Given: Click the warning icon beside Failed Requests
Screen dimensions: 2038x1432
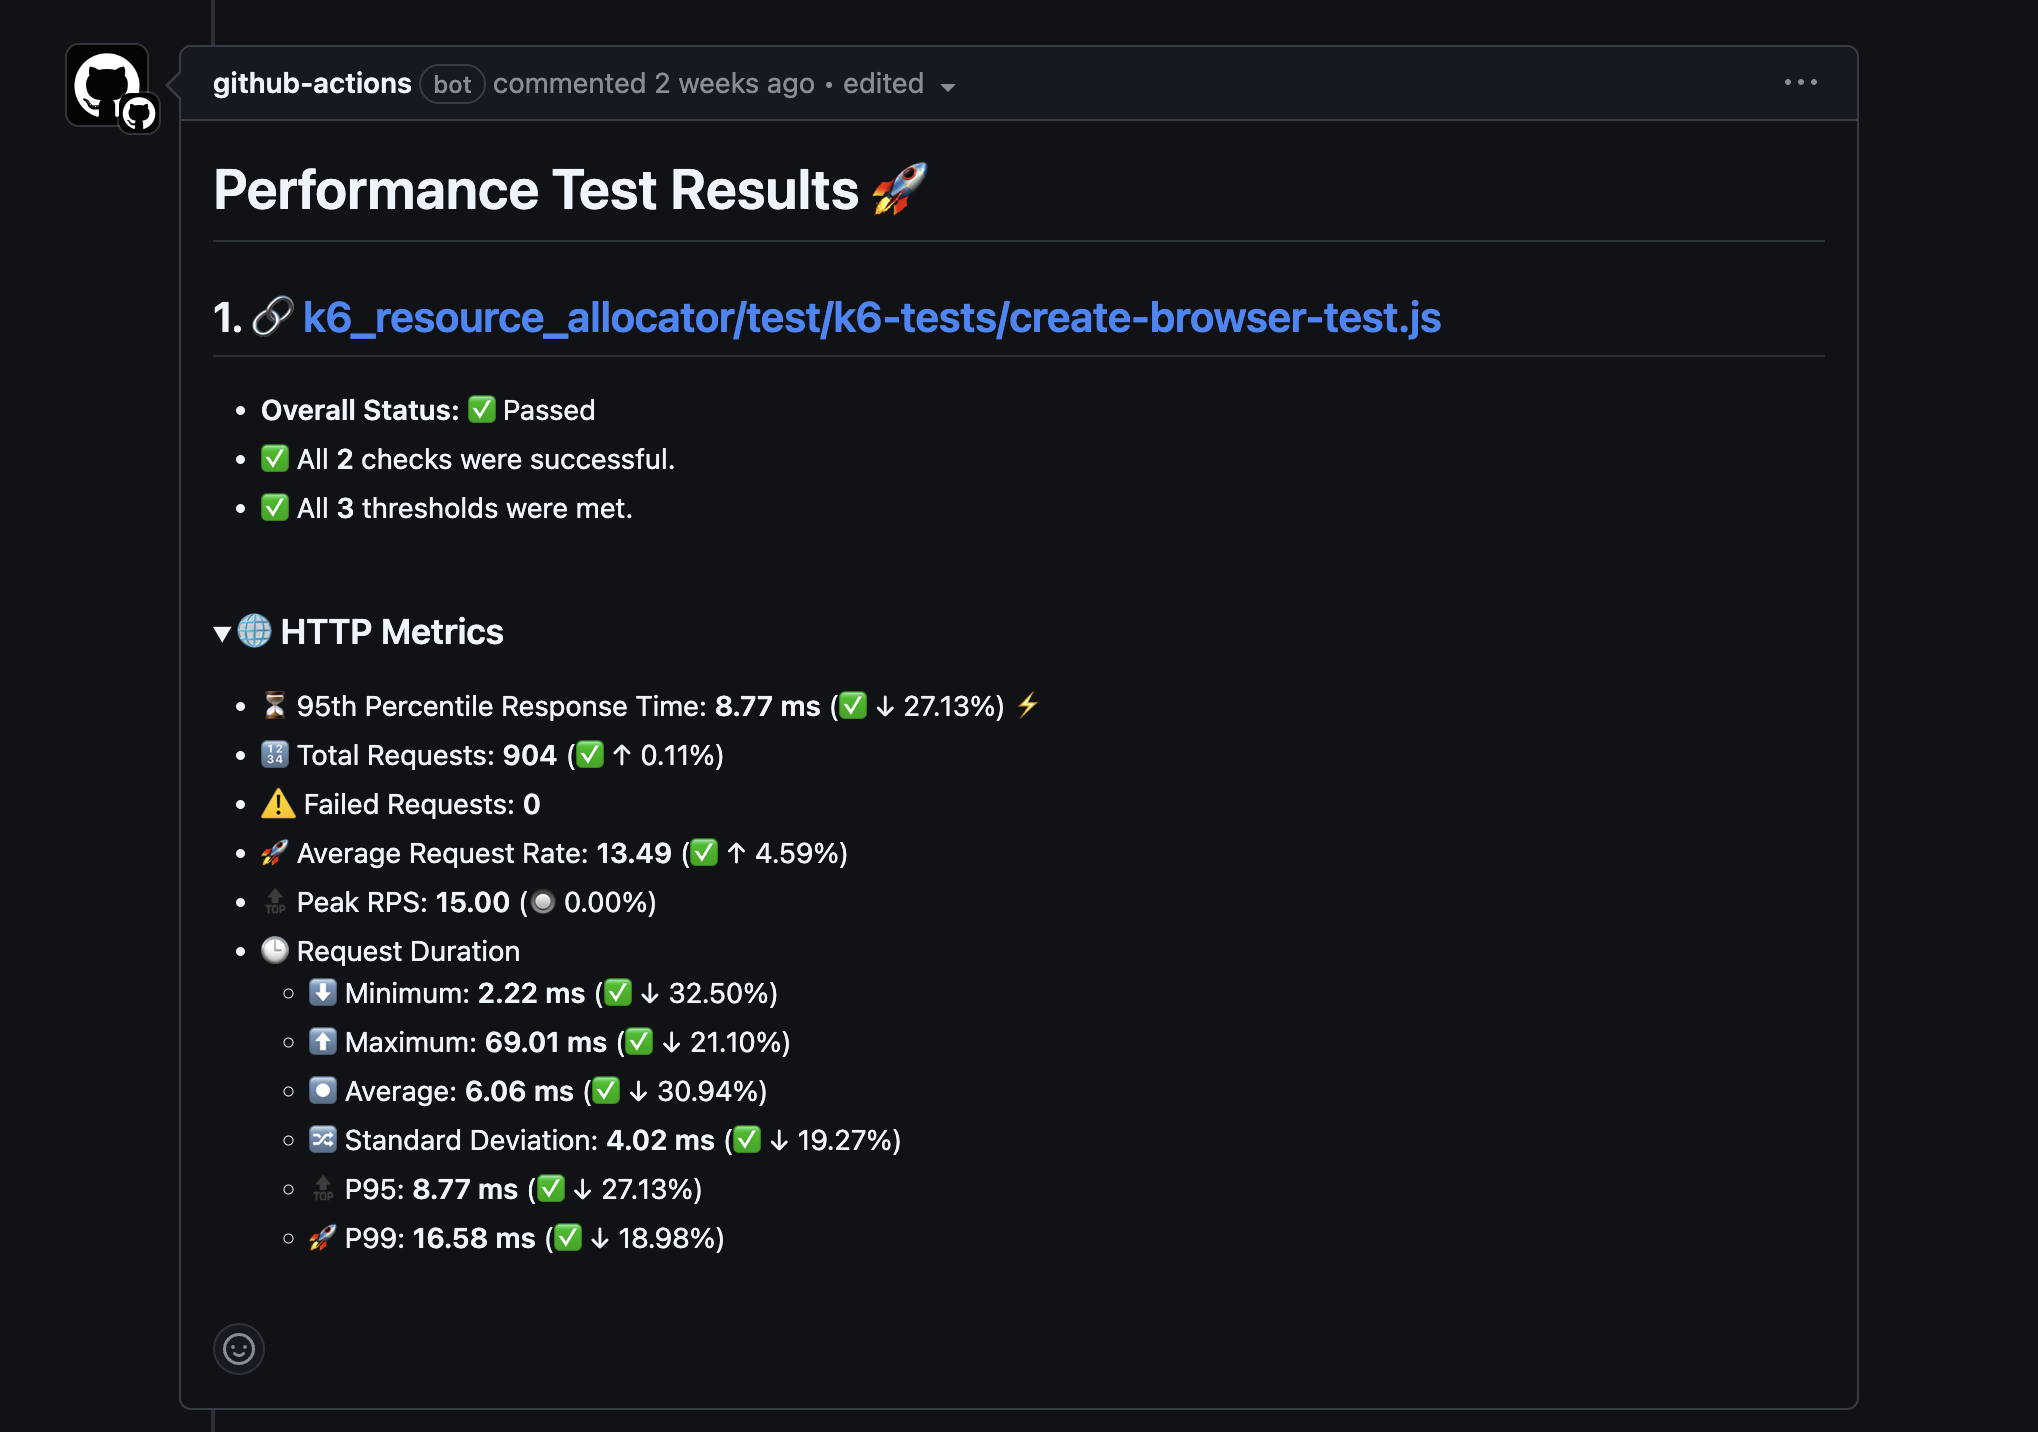Looking at the screenshot, I should (x=277, y=804).
